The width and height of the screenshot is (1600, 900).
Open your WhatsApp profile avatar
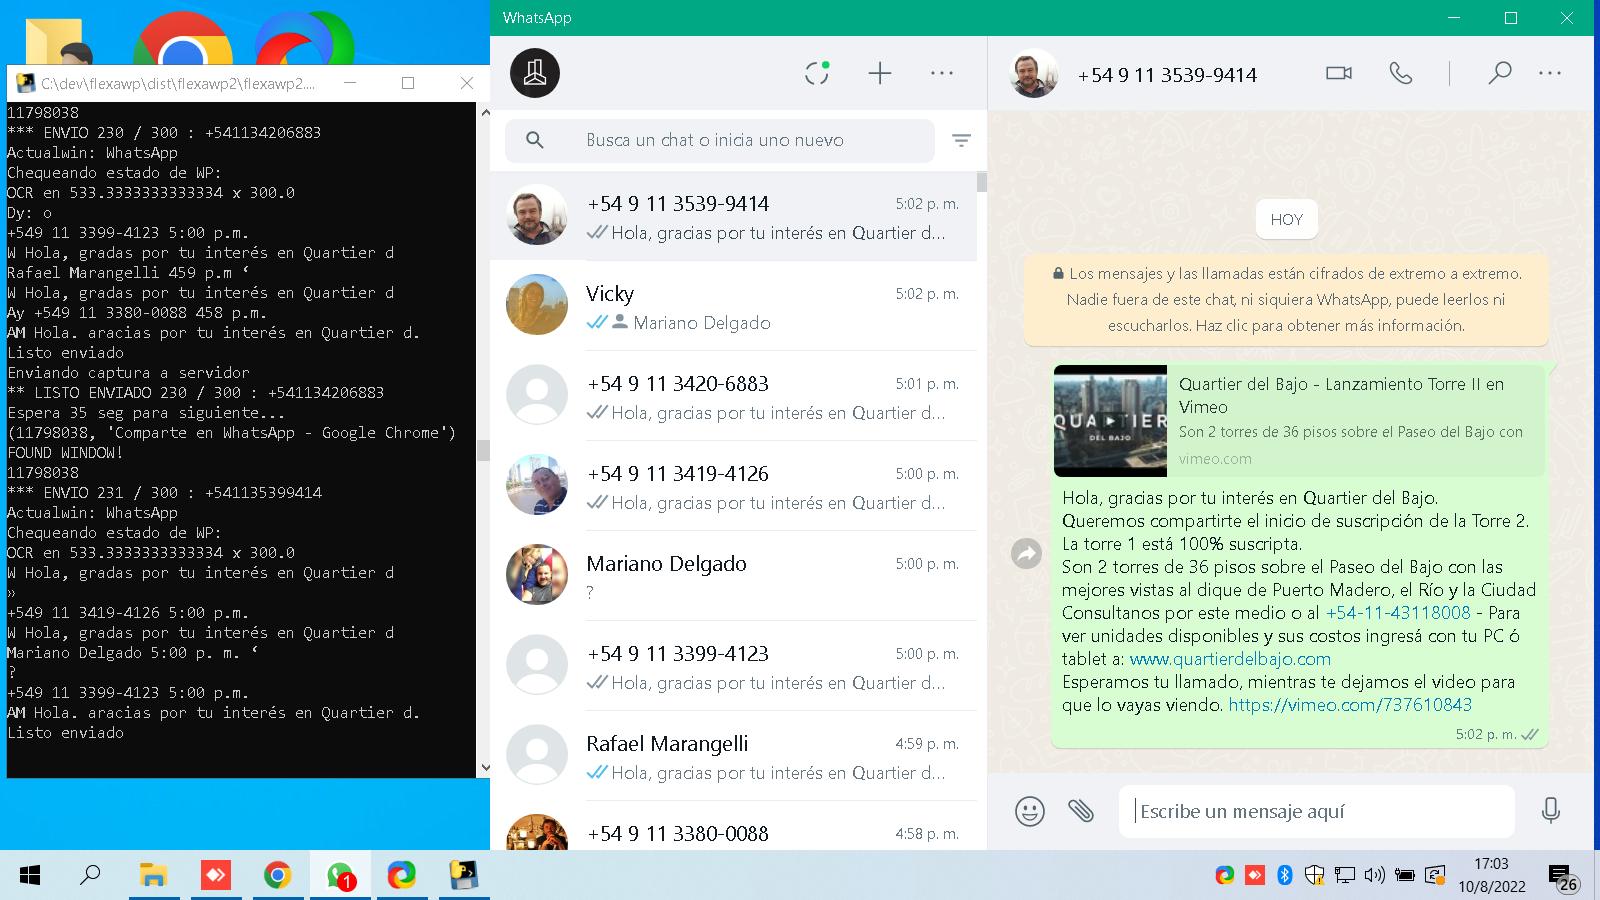[x=535, y=73]
